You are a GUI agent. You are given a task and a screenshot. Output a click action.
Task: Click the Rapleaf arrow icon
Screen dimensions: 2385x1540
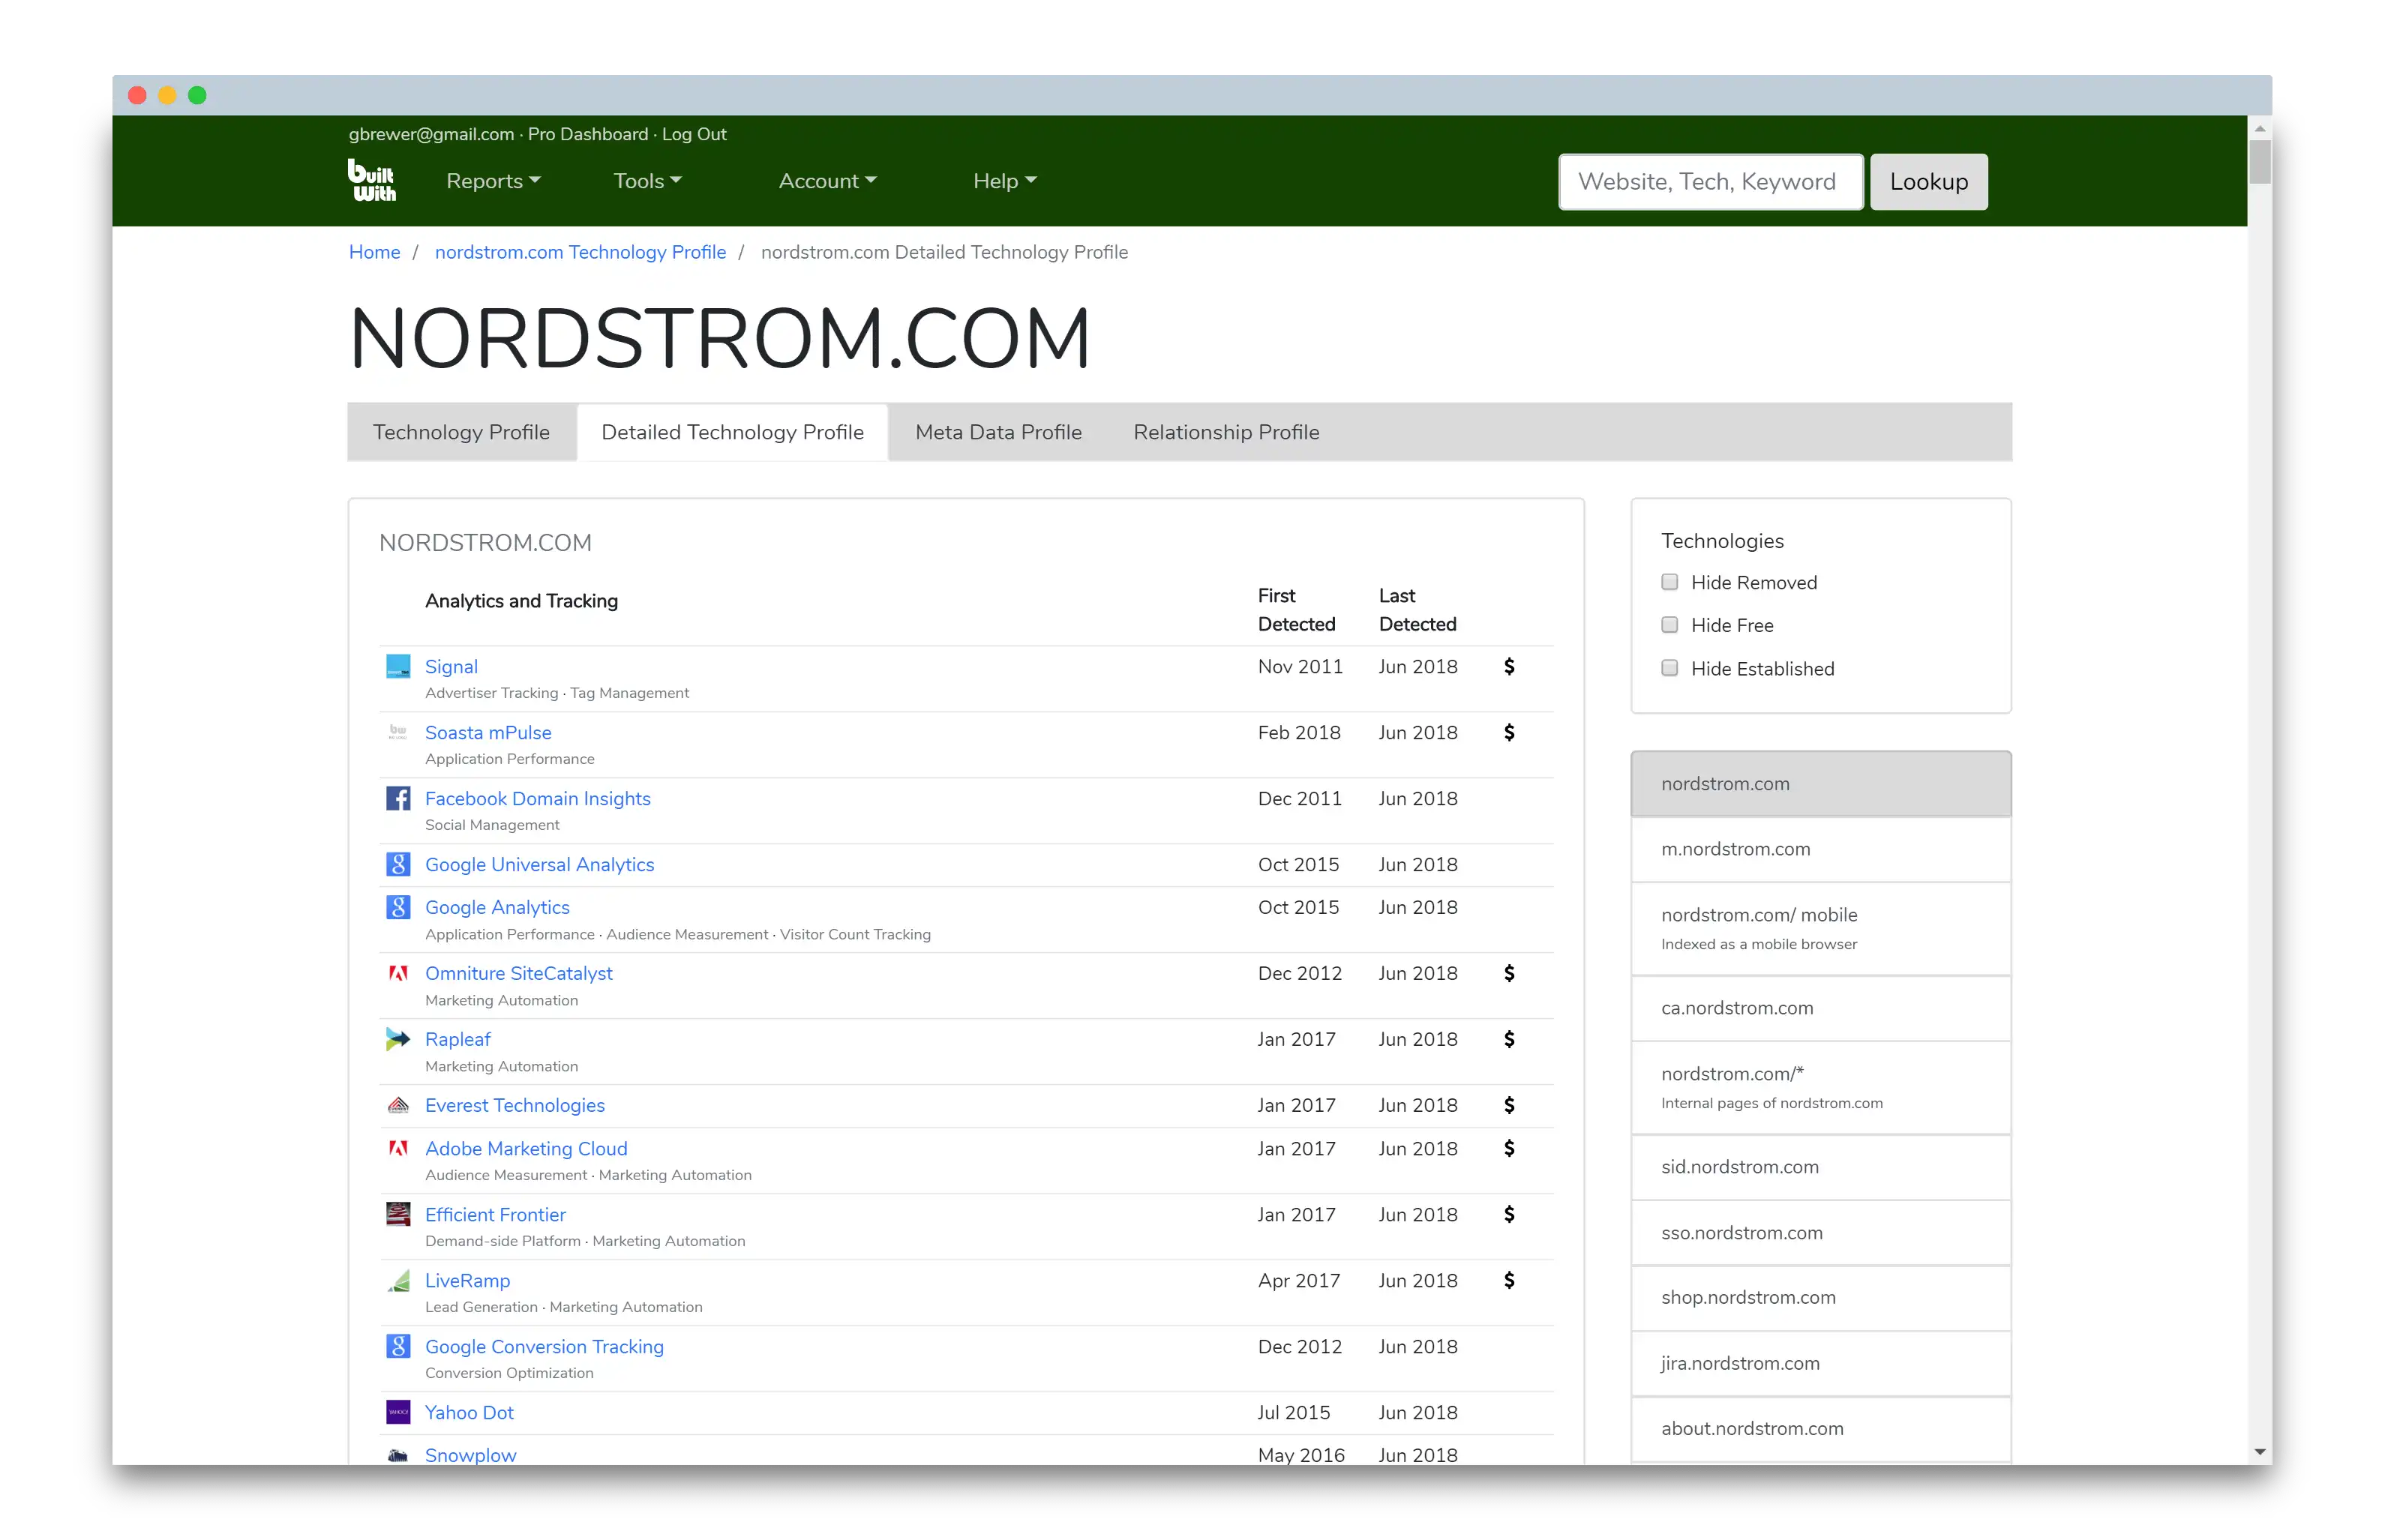tap(398, 1039)
